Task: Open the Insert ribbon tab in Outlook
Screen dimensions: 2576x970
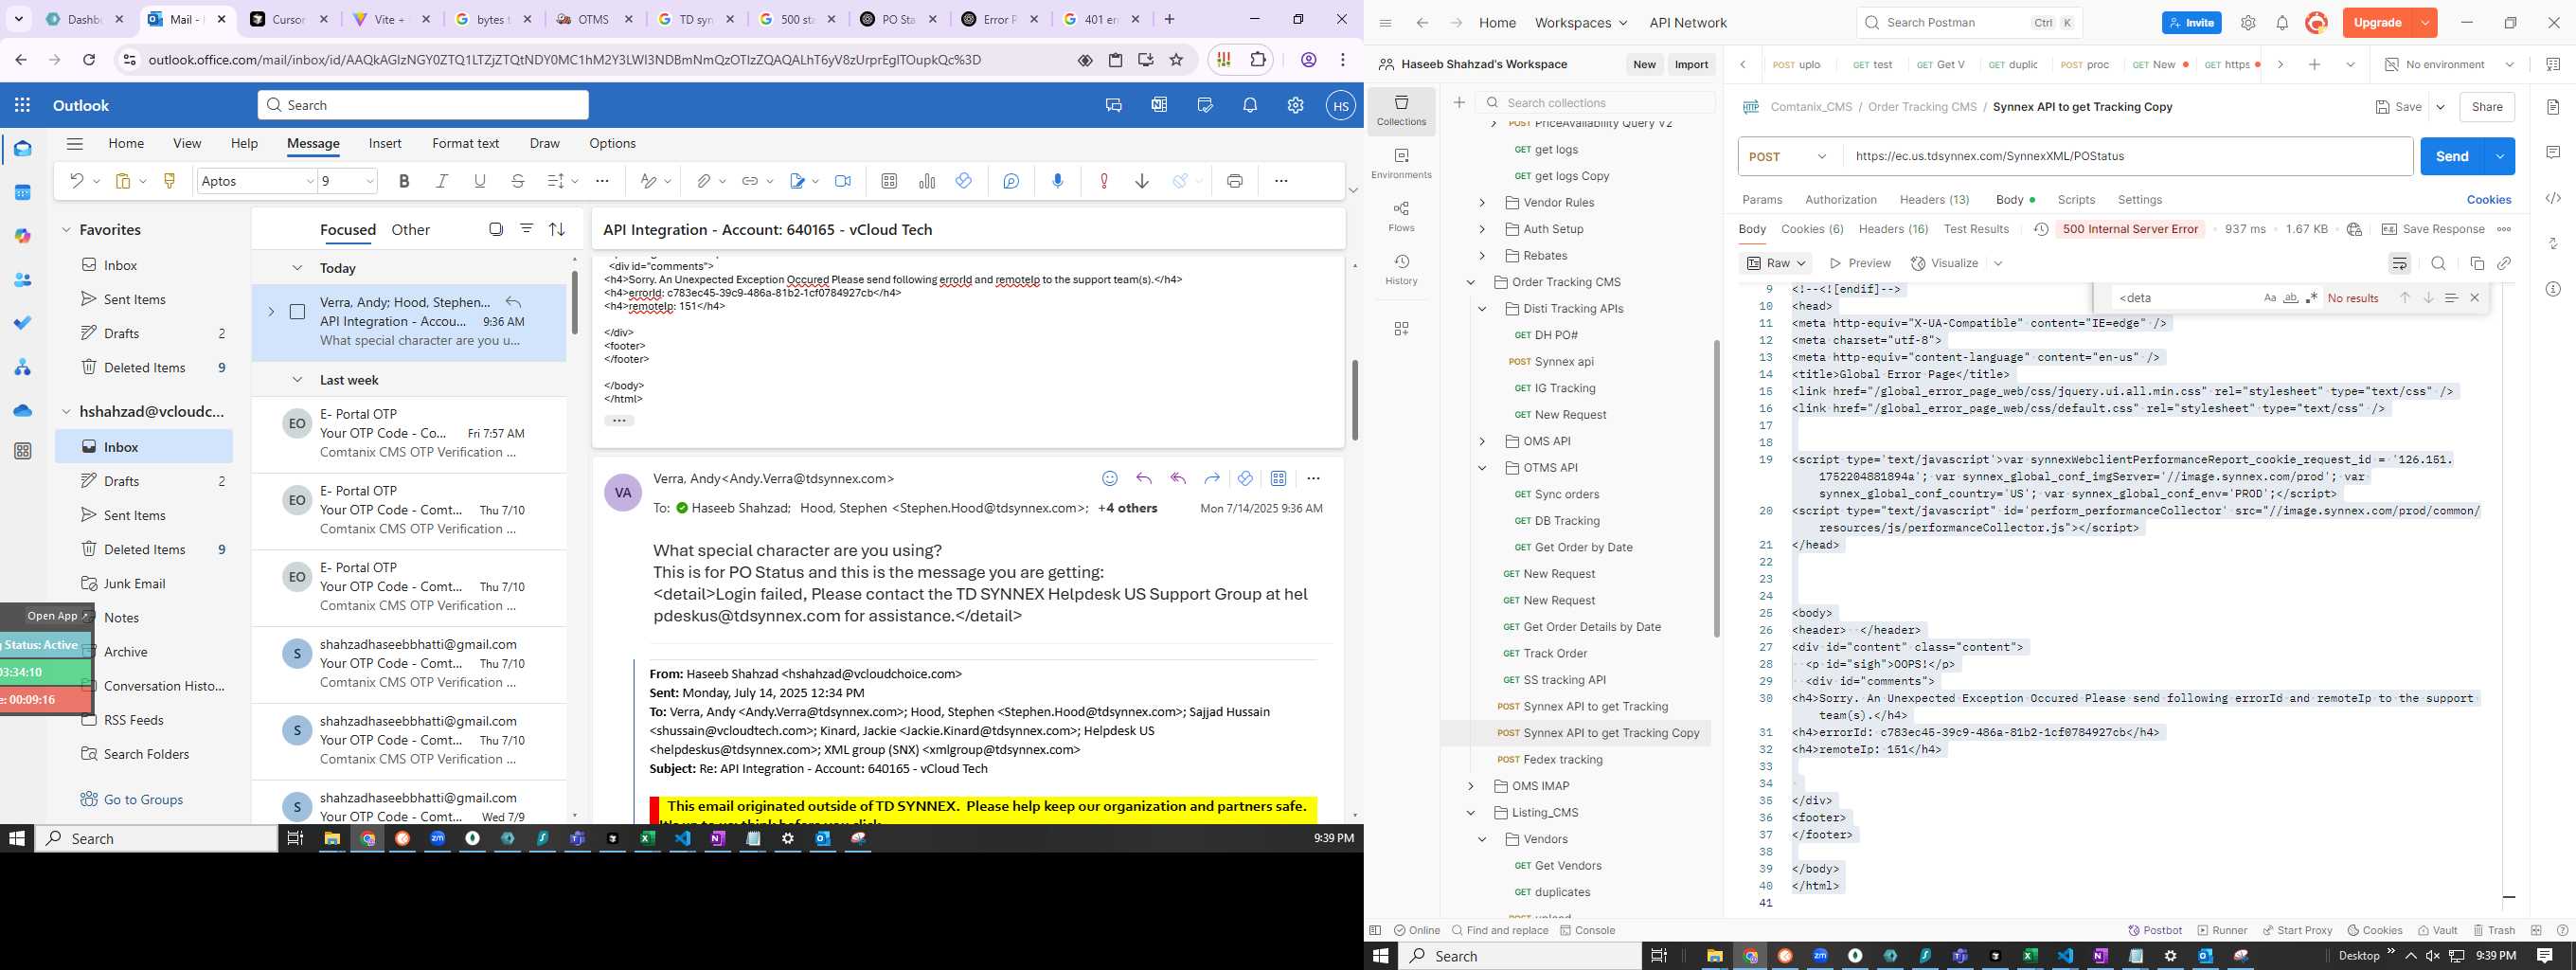Action: point(385,143)
